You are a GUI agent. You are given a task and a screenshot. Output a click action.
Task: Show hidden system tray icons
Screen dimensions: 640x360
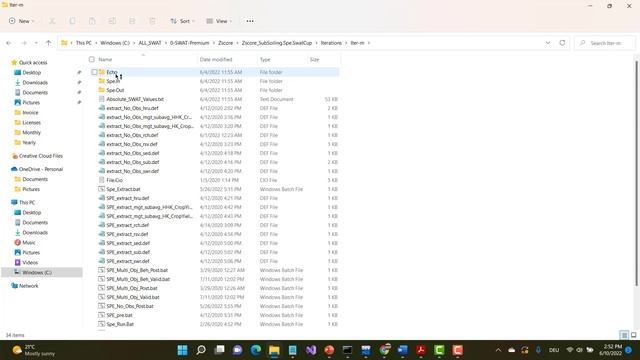coord(498,350)
